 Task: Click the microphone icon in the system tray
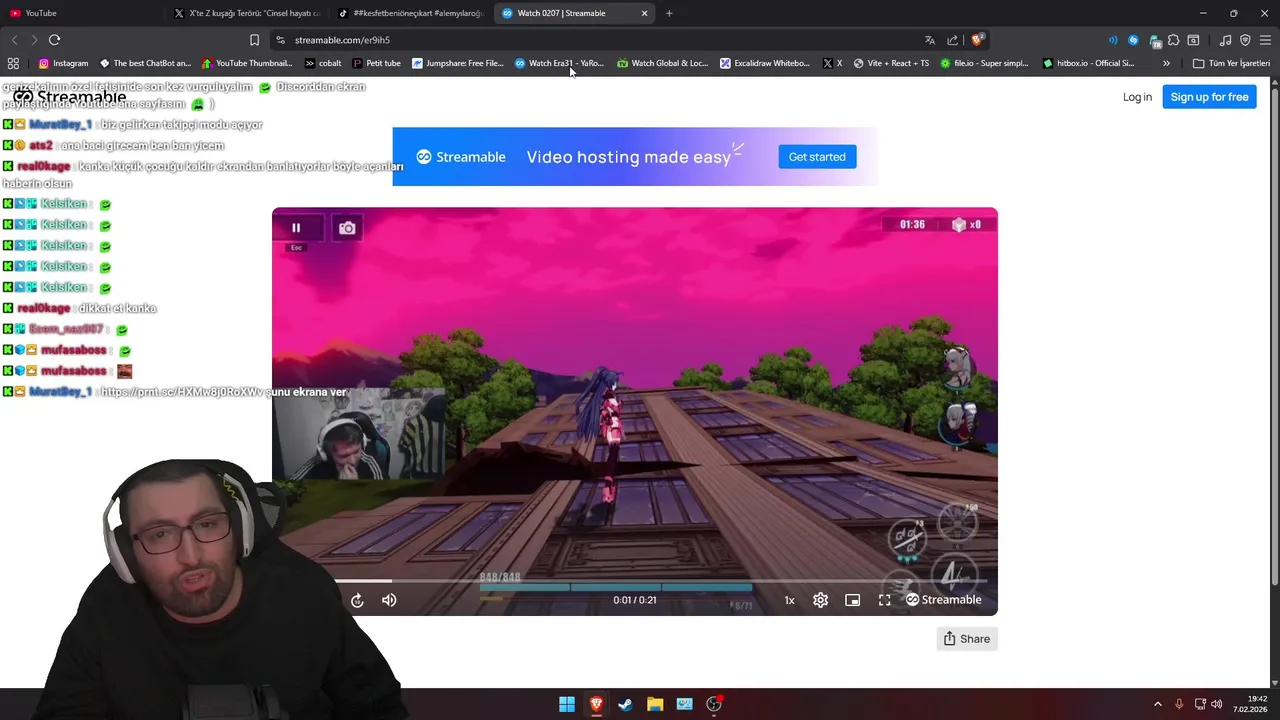[1179, 704]
